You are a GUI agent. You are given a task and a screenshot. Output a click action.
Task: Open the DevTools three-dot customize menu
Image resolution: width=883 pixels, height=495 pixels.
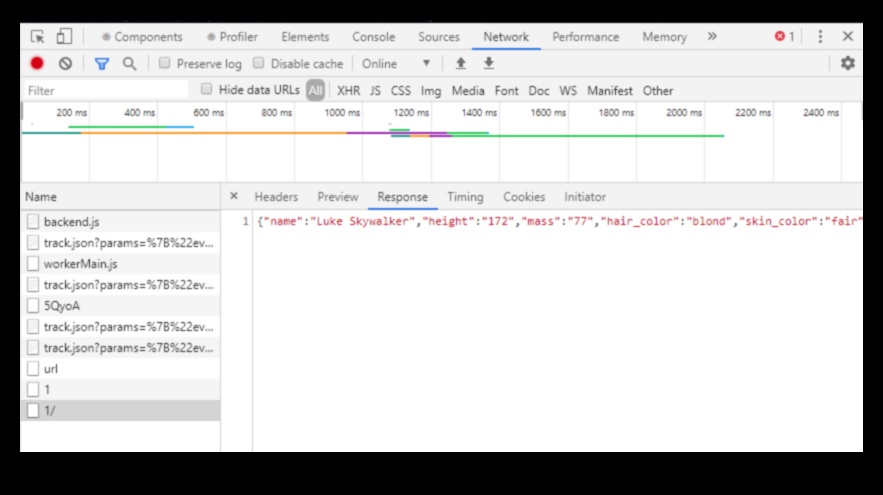point(820,37)
